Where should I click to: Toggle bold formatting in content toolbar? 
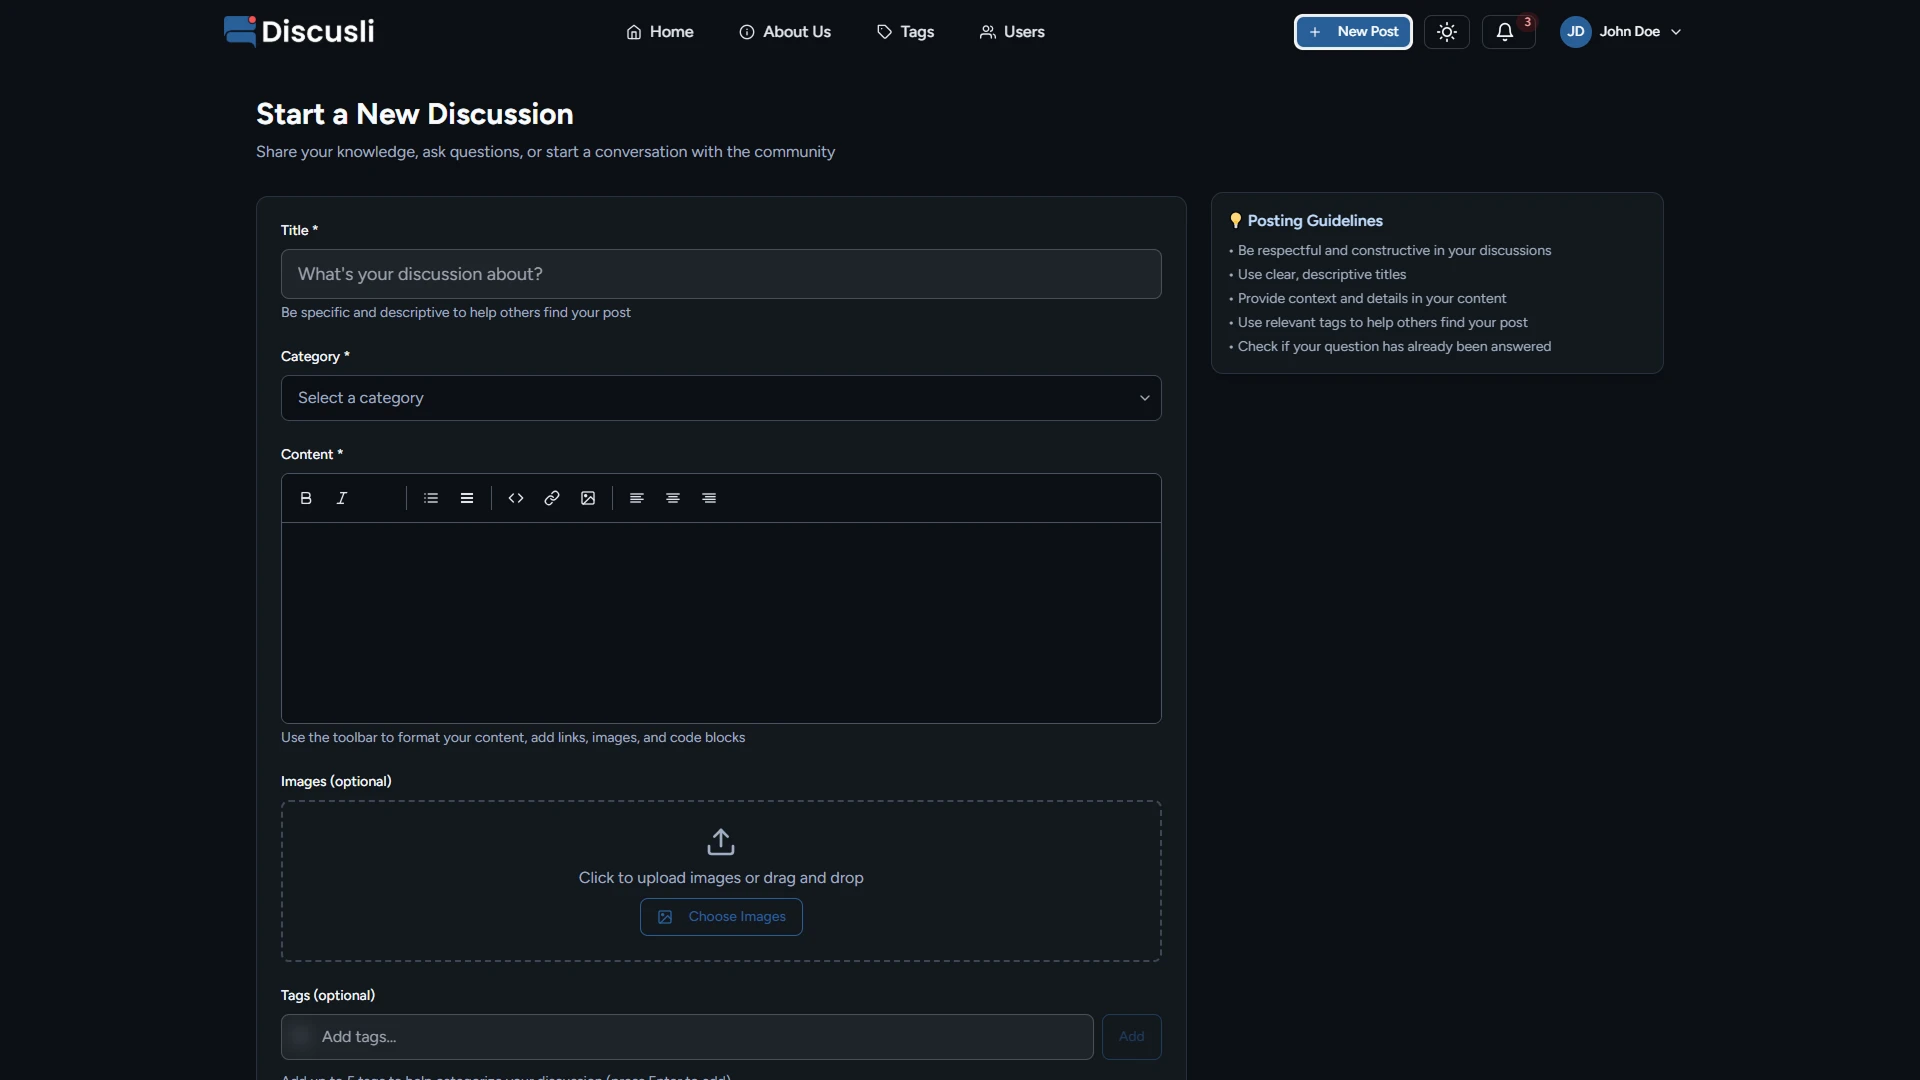[x=306, y=498]
